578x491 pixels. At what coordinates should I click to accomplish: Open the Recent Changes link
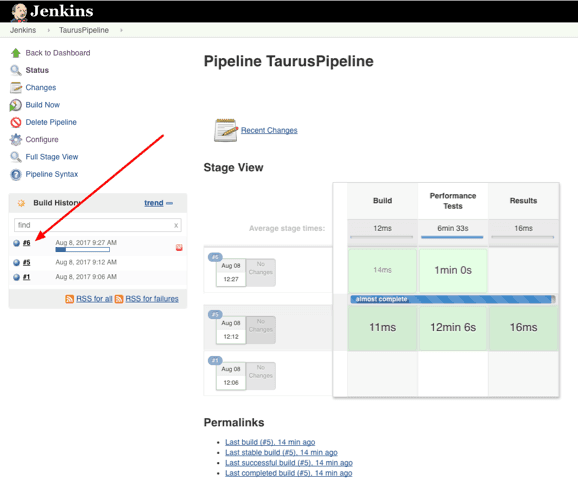click(269, 130)
